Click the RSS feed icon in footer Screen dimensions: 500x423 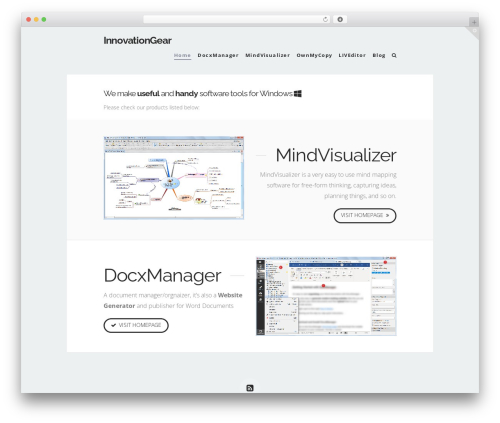250,388
